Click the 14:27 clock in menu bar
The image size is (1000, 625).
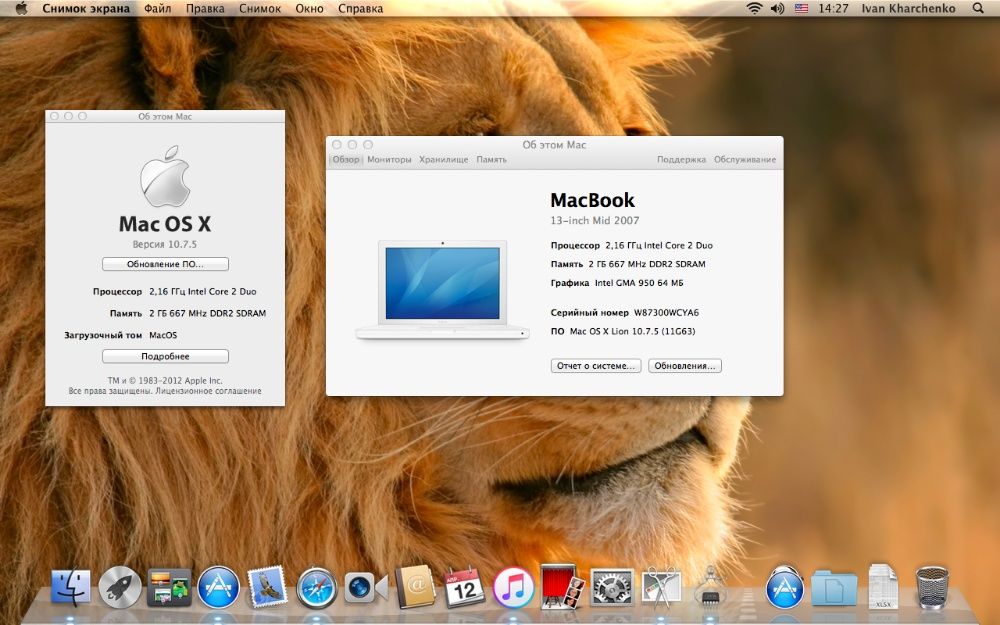[834, 8]
